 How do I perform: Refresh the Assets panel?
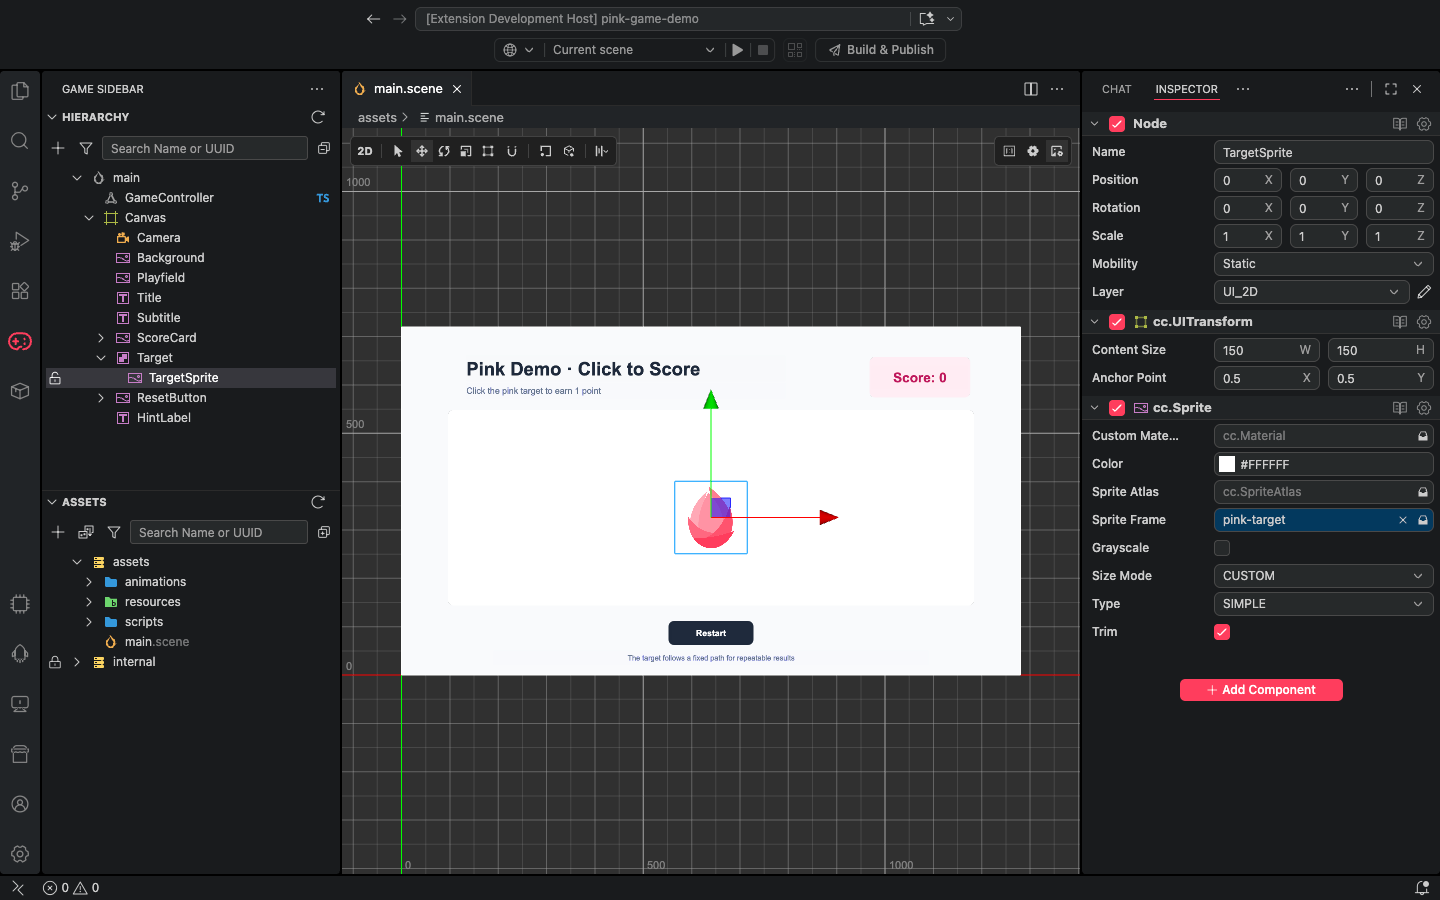click(x=318, y=502)
